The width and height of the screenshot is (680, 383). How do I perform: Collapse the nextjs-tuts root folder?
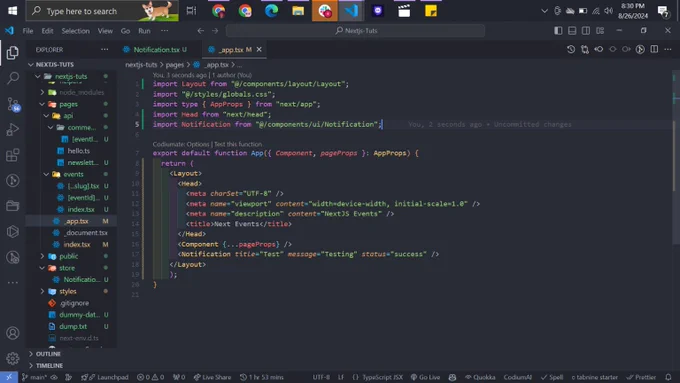pos(72,76)
